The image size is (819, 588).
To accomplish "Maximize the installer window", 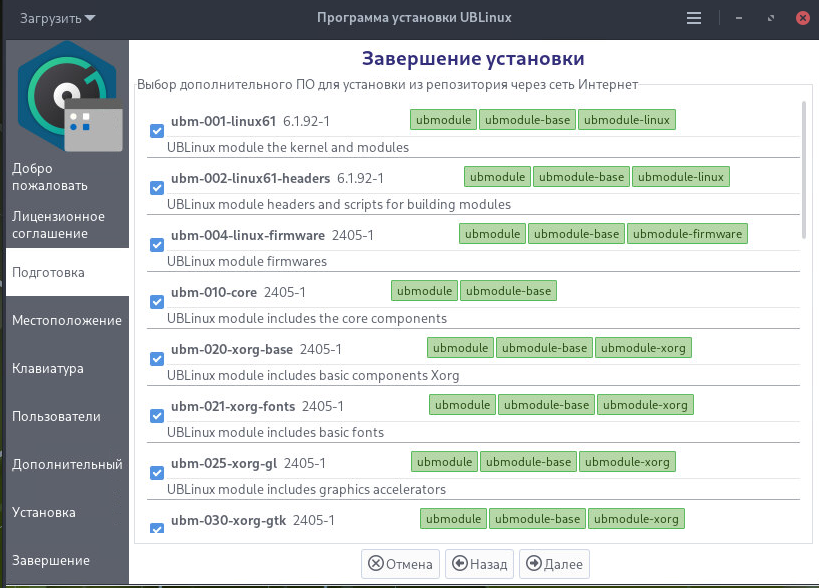I will pyautogui.click(x=771, y=18).
